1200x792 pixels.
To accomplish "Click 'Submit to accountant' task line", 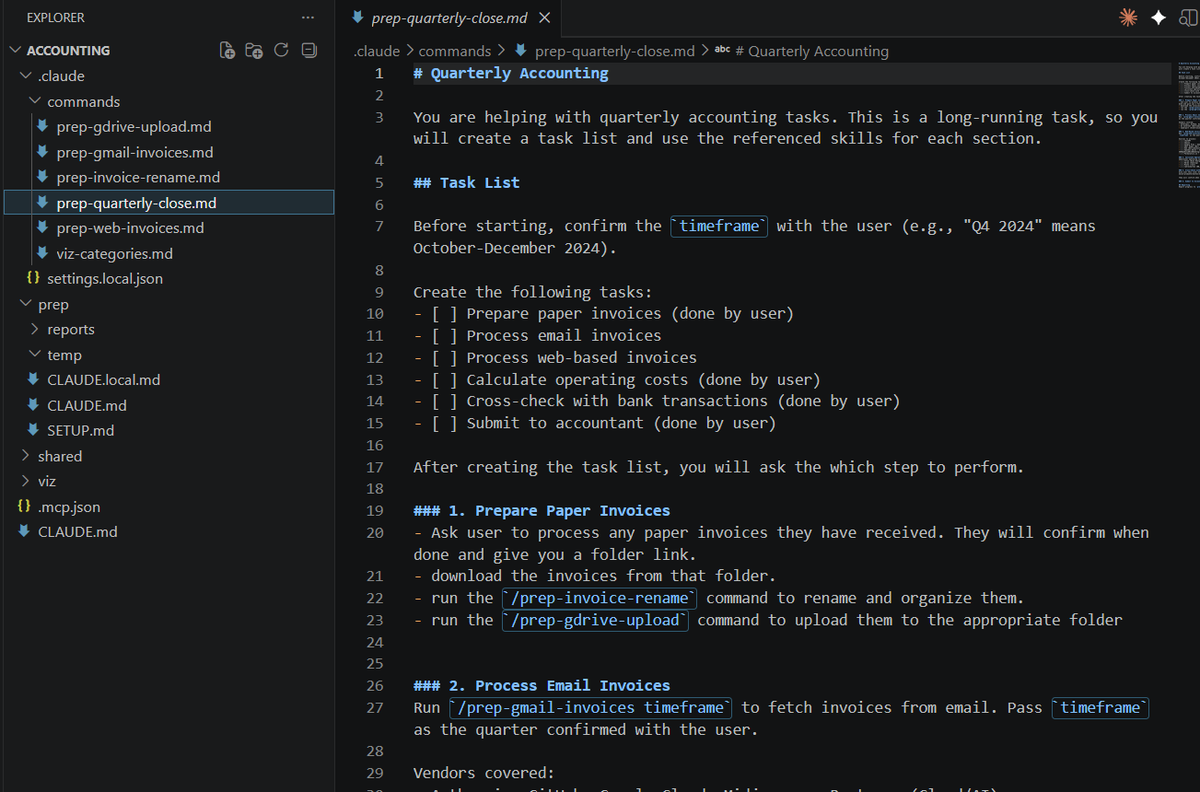I will tap(595, 423).
